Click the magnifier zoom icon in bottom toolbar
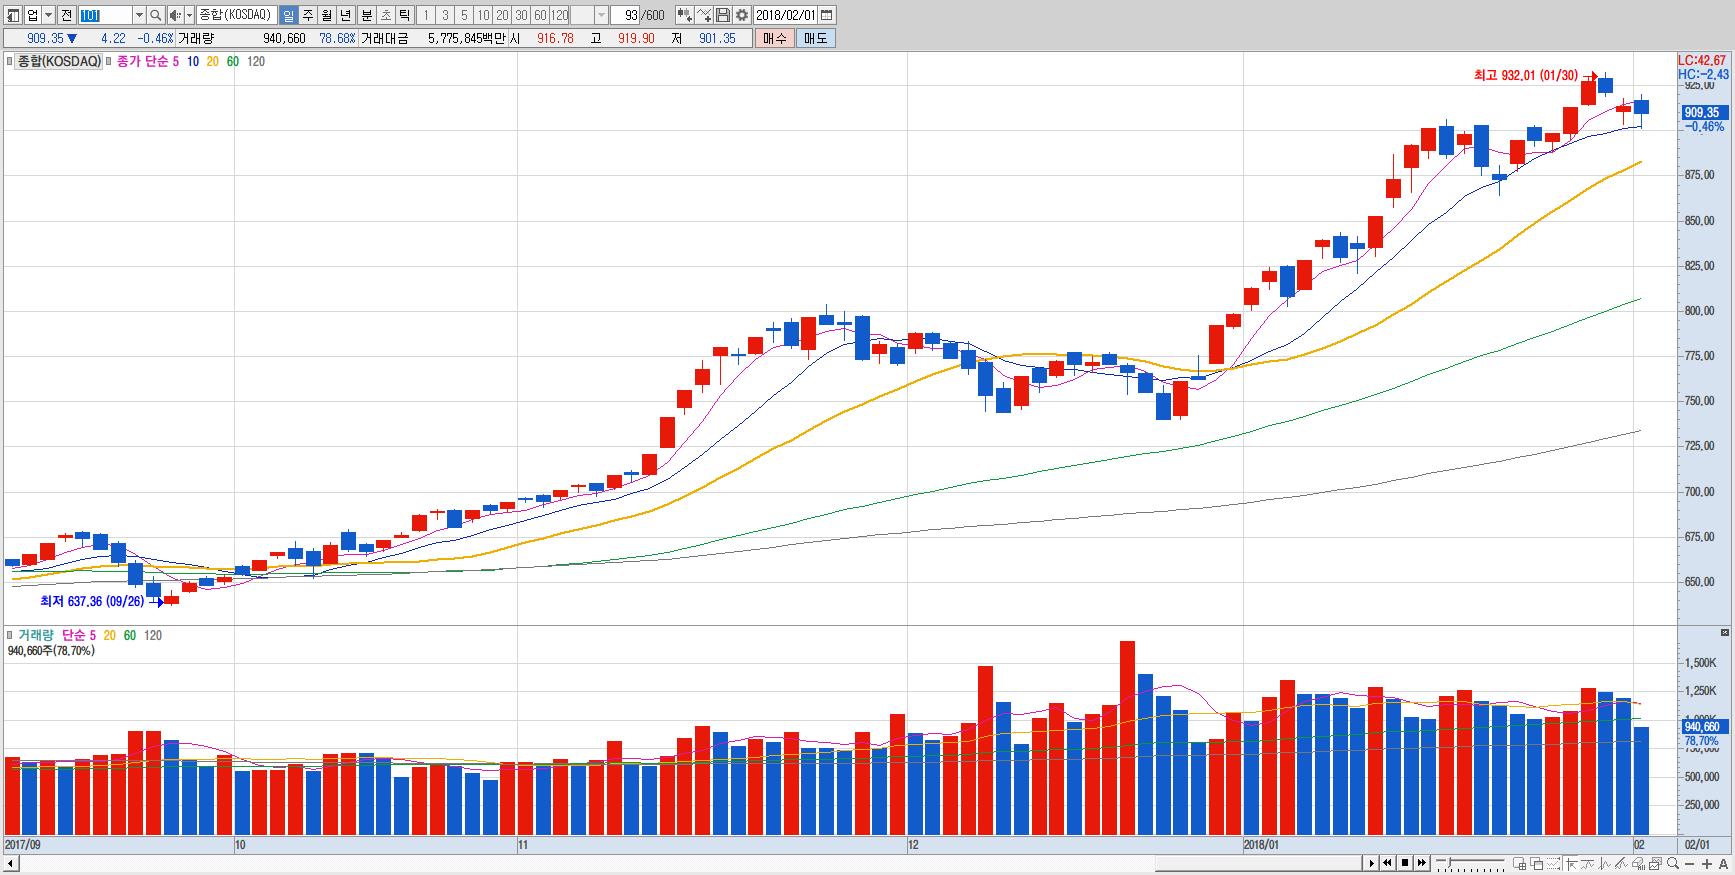1735x875 pixels. point(1673,863)
